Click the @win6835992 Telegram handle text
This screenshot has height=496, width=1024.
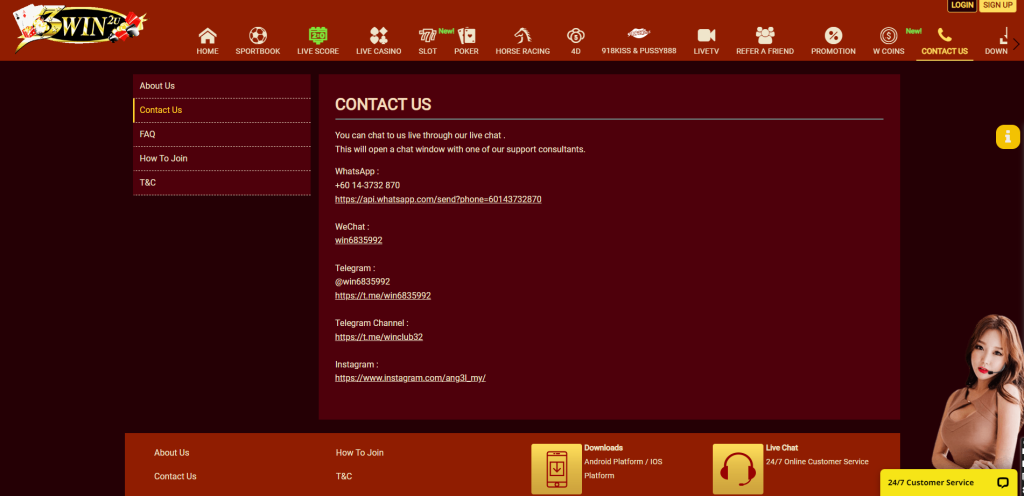[362, 282]
